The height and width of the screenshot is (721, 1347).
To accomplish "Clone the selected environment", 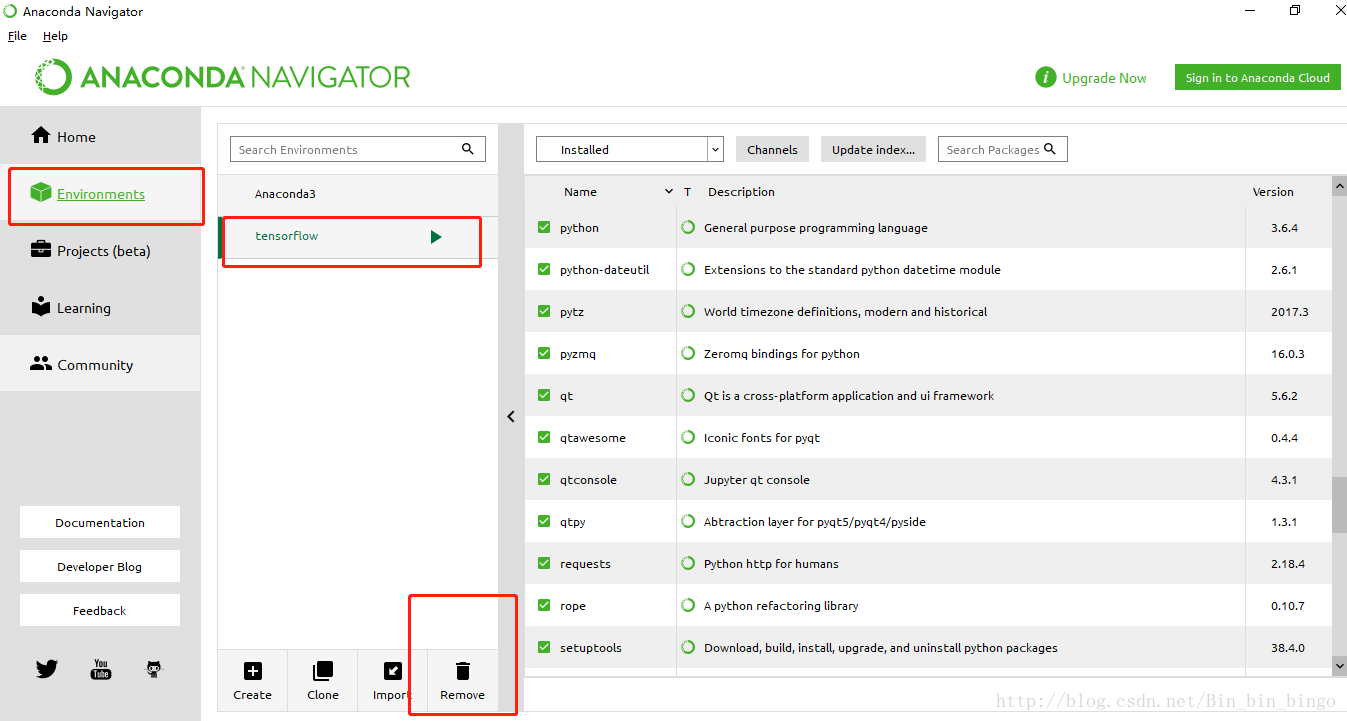I will (x=323, y=680).
